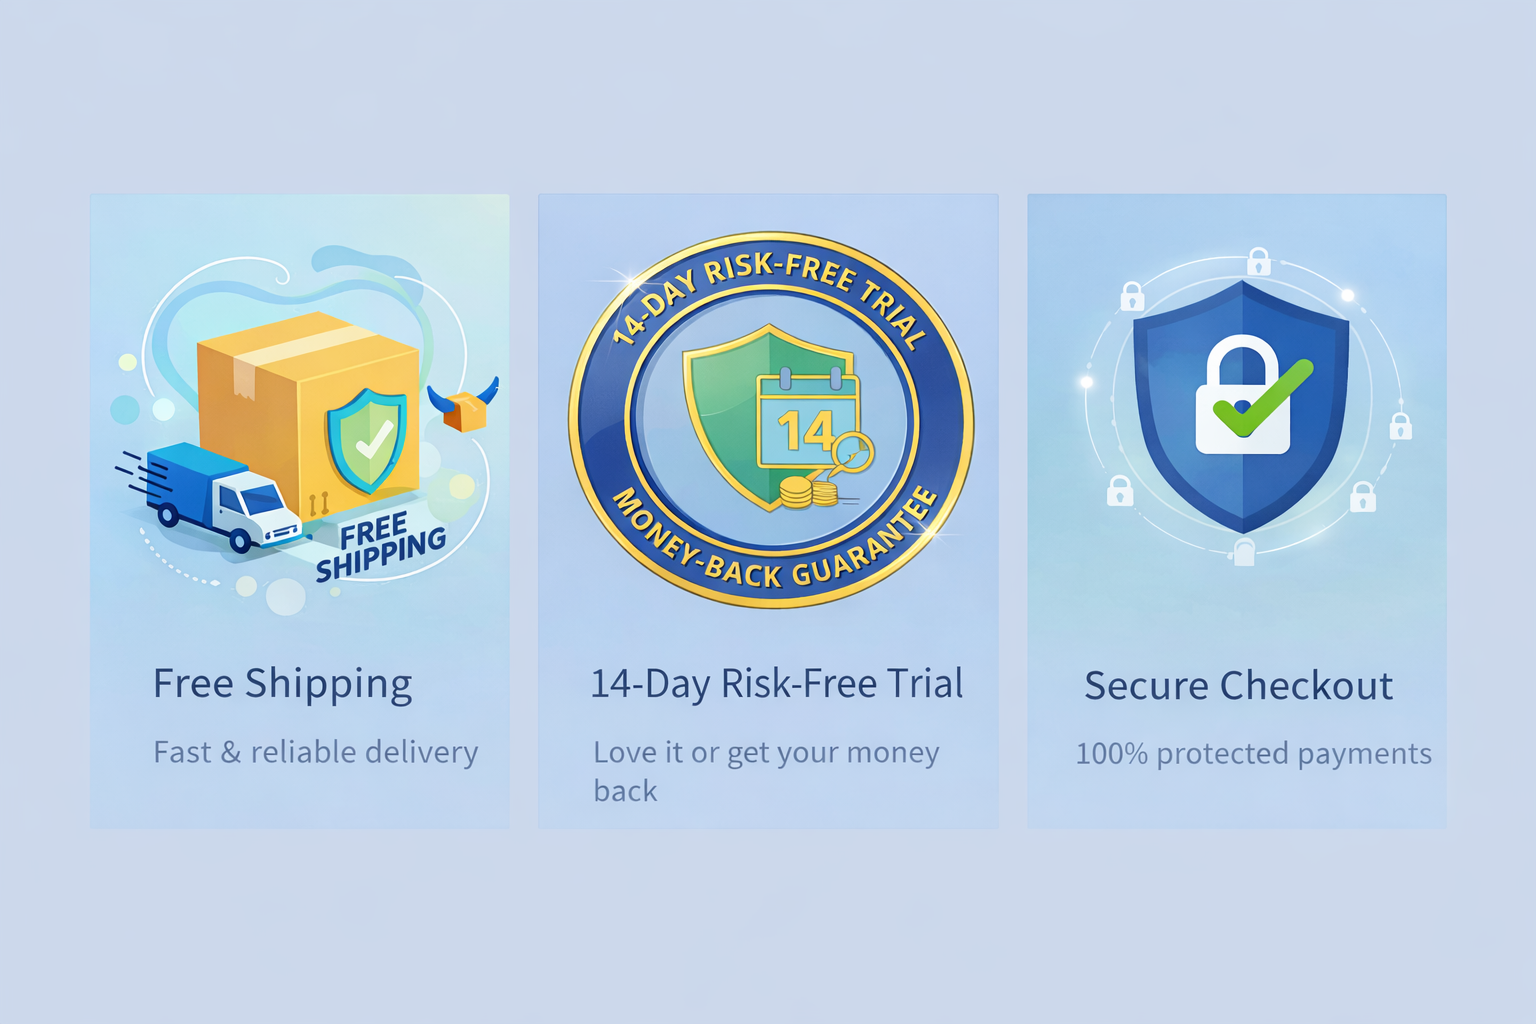Click the calendar showing number 14
This screenshot has width=1536, height=1024.
[x=808, y=421]
